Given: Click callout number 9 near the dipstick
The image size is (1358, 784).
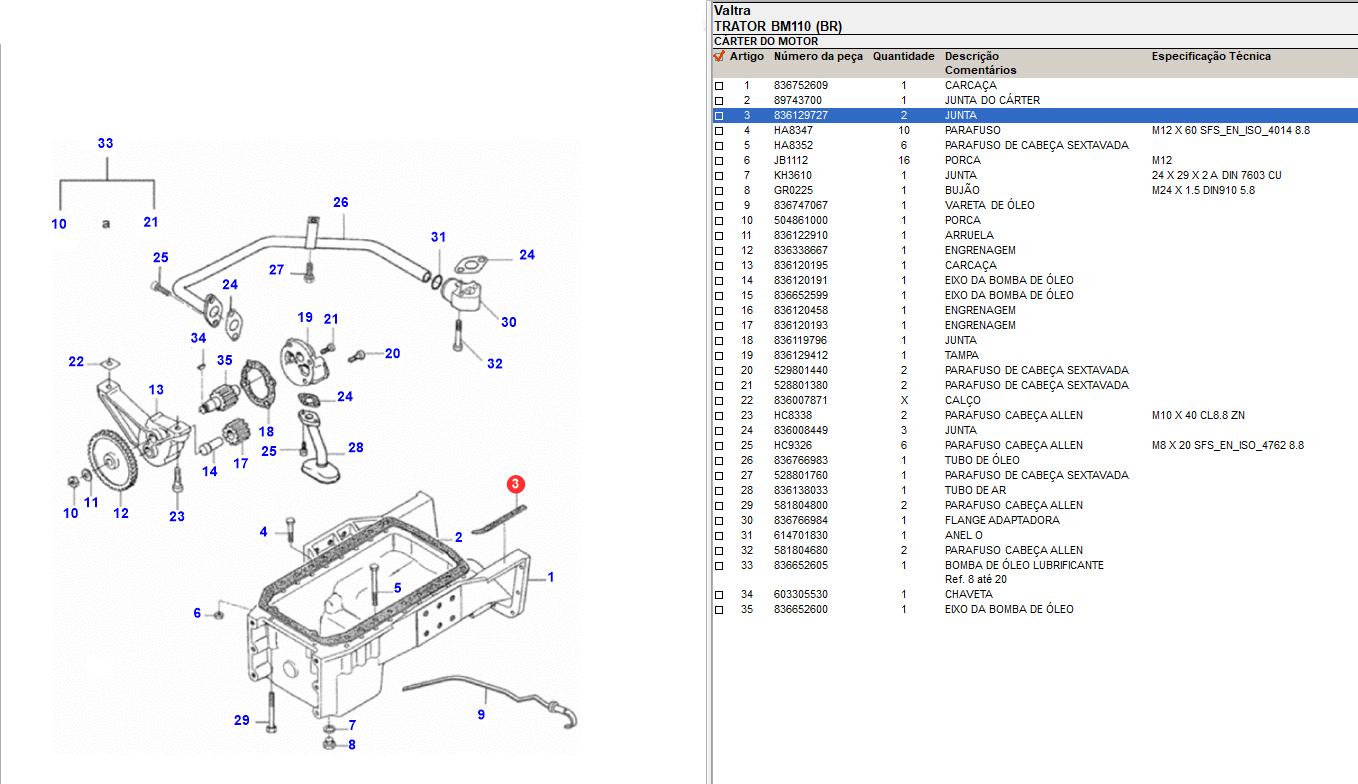Looking at the screenshot, I should (481, 714).
